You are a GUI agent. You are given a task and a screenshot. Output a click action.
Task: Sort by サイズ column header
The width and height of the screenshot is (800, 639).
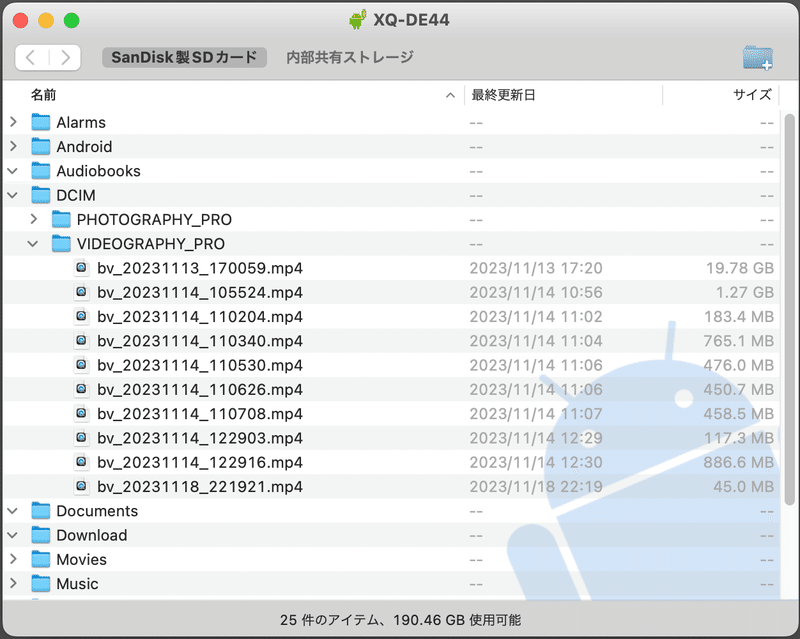pyautogui.click(x=752, y=95)
